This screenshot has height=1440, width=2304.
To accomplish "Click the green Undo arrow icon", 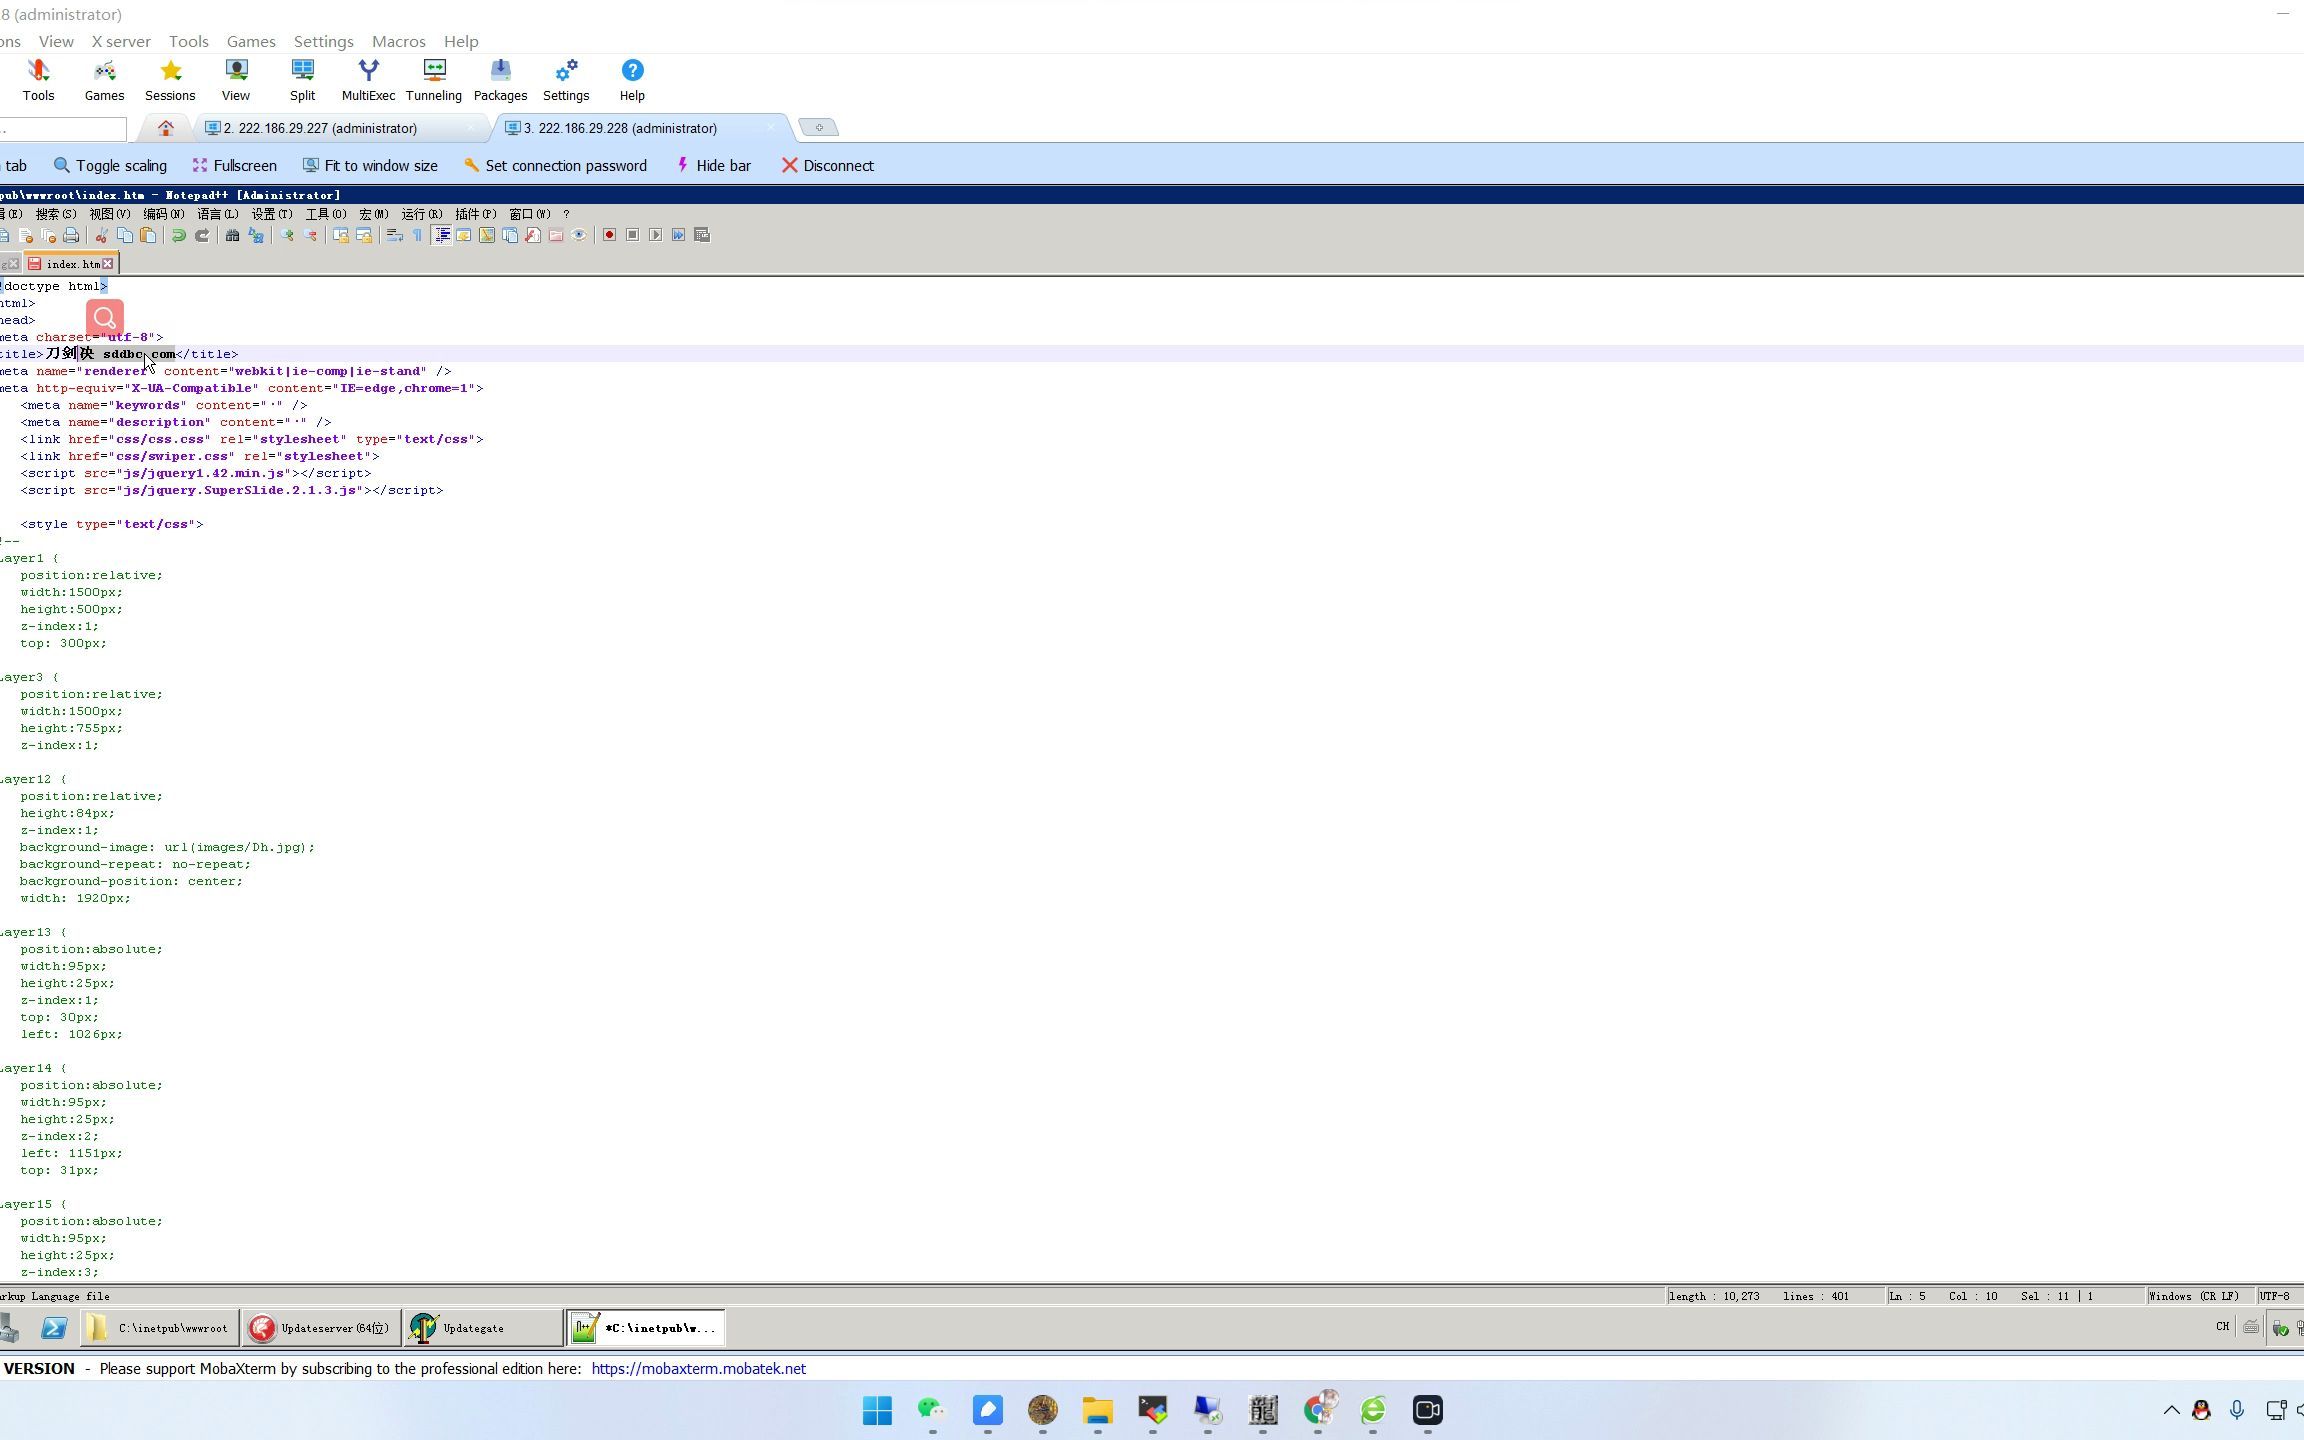I will point(178,236).
